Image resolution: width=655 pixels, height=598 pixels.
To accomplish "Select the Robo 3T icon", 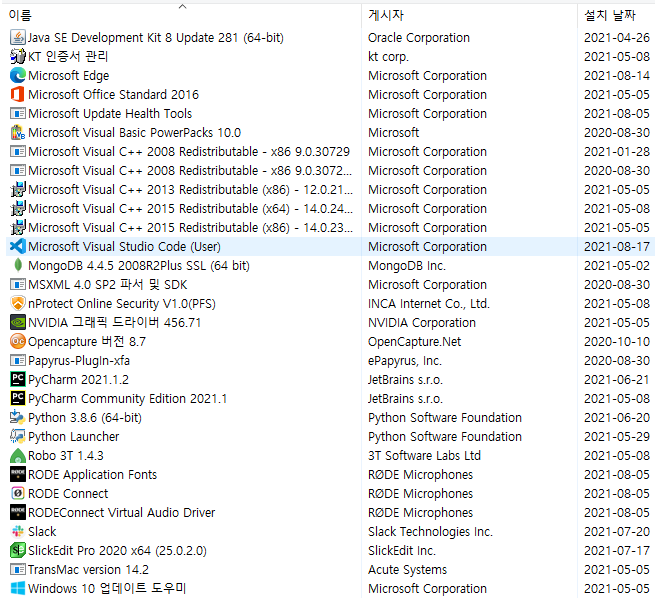I will (18, 456).
